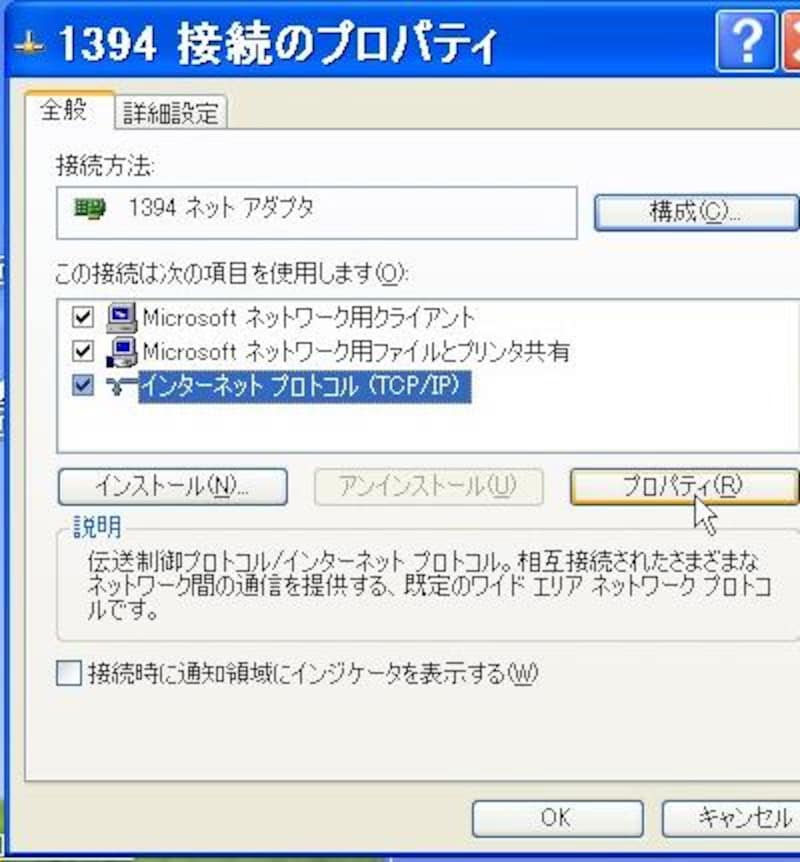The width and height of the screenshot is (800, 862).
Task: Click the インストール(N)... button
Action: point(173,487)
